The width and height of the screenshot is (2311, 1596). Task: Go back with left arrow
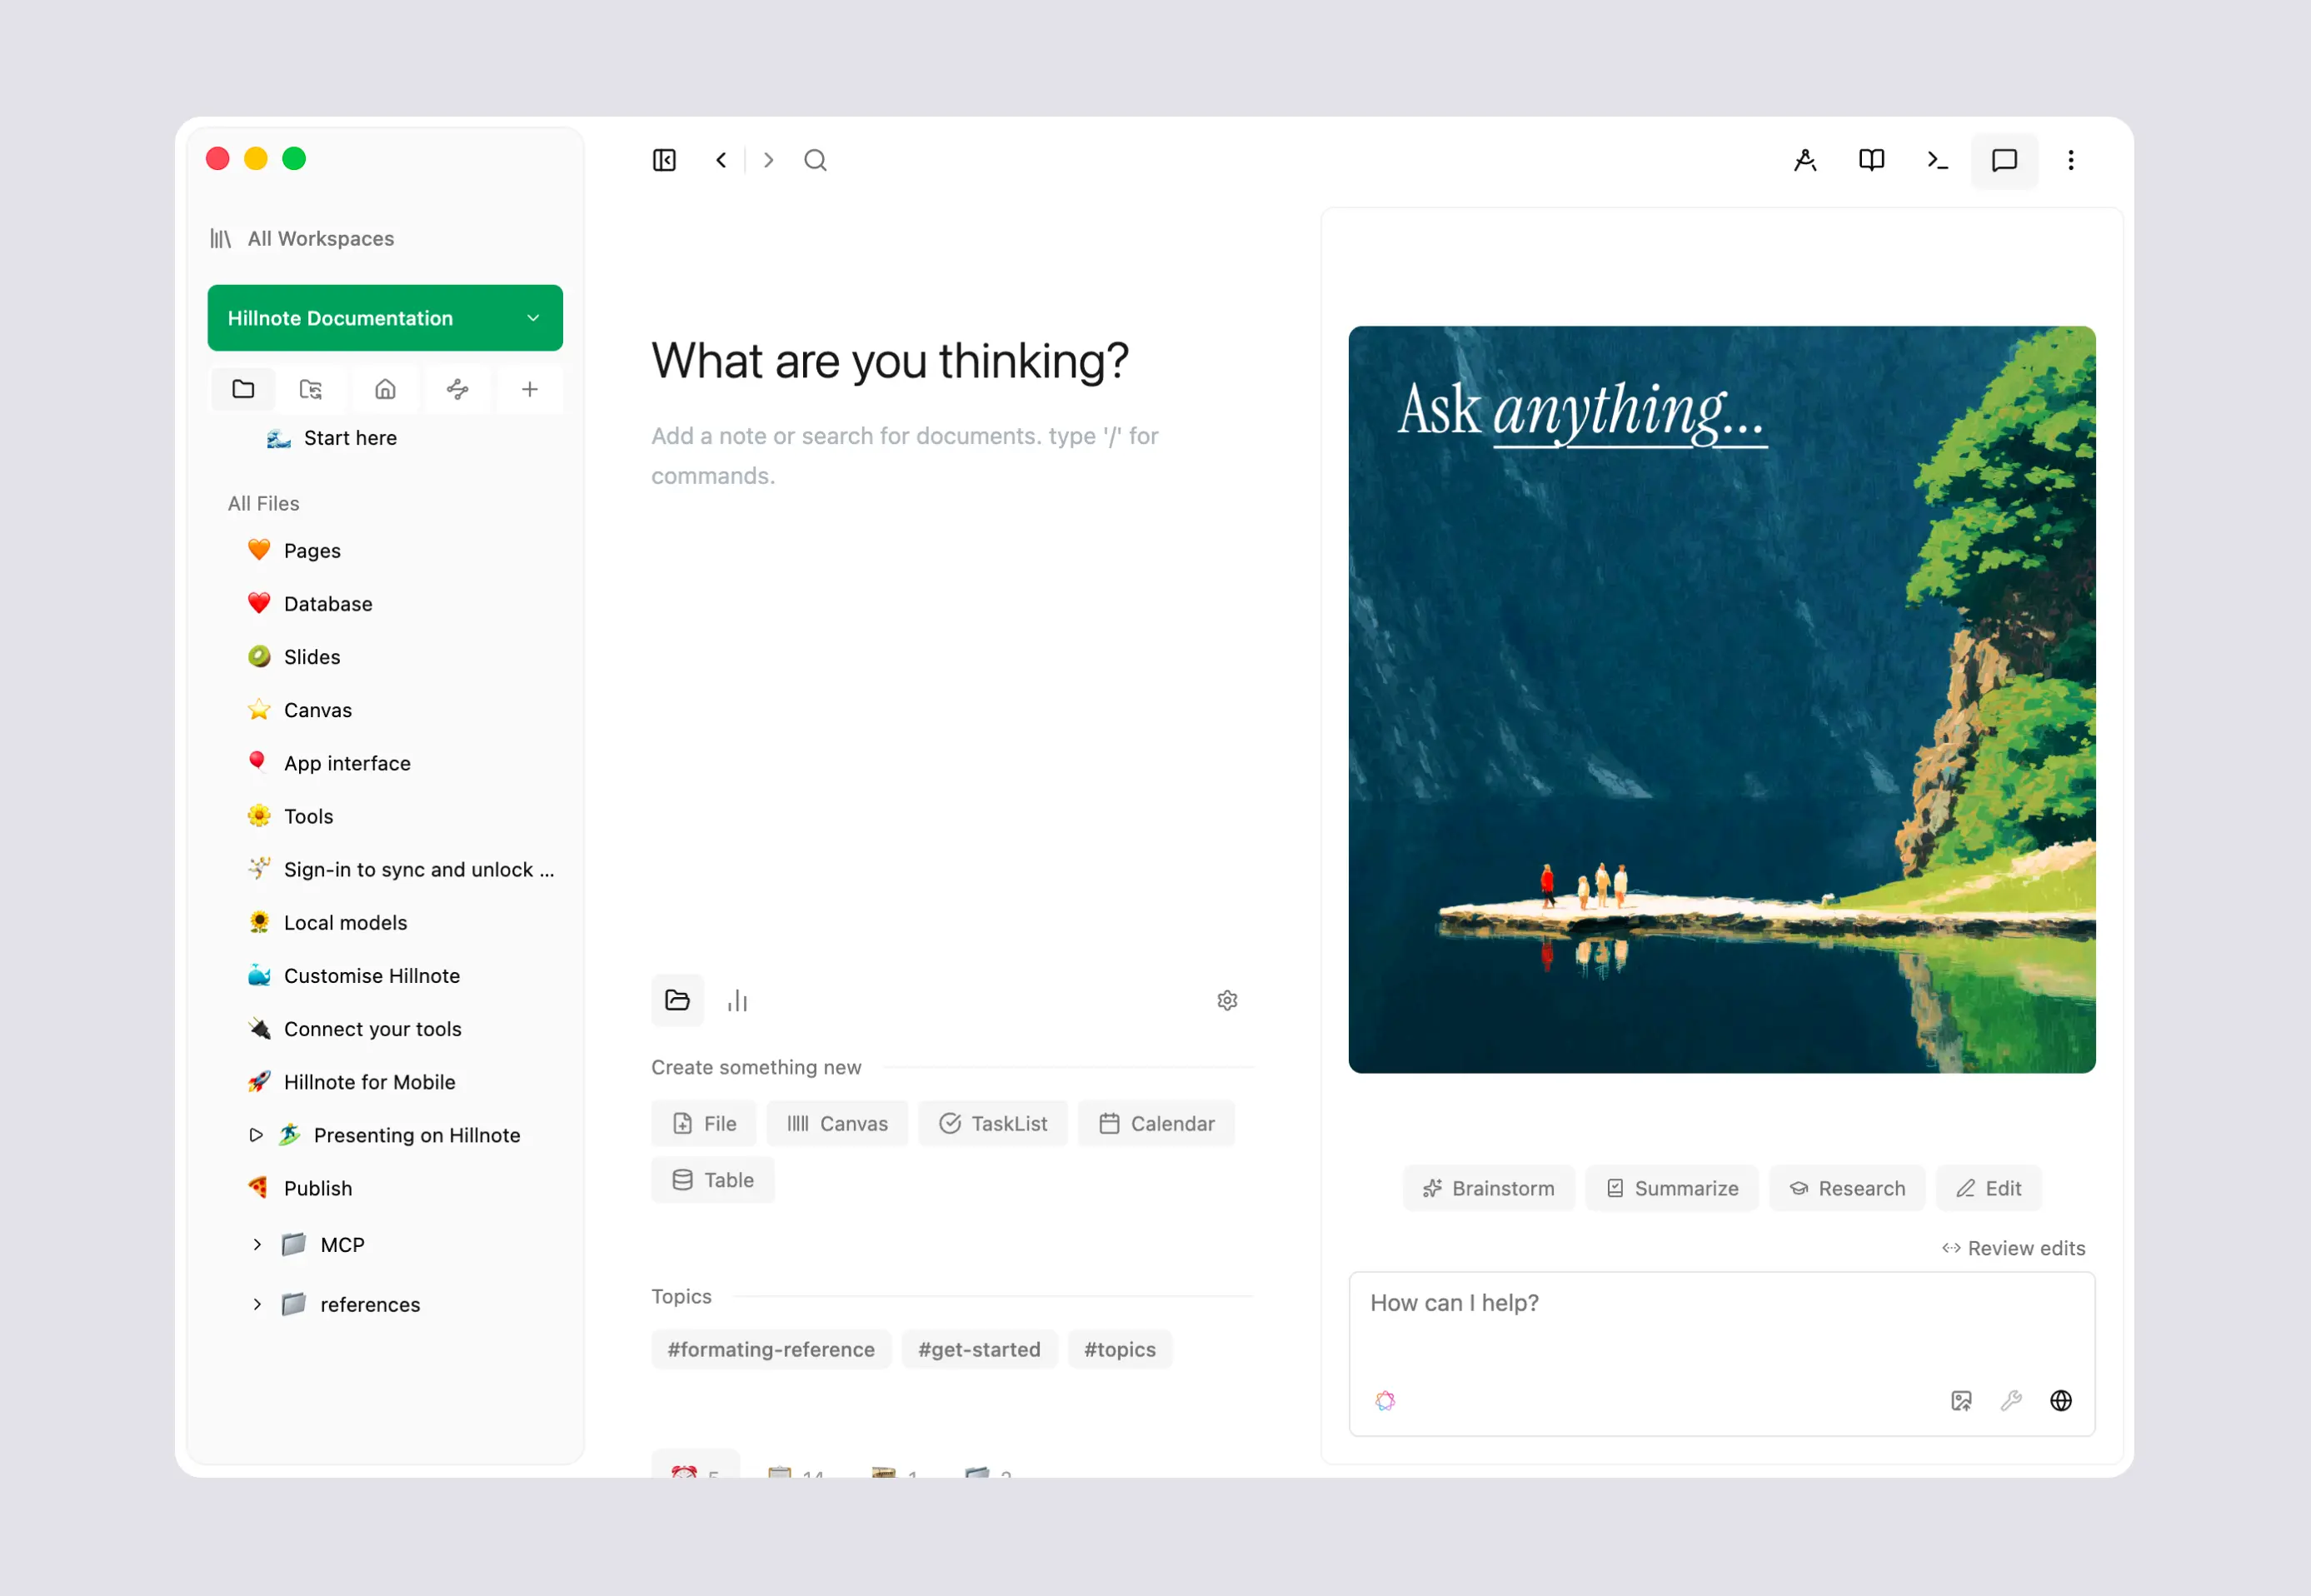721,160
